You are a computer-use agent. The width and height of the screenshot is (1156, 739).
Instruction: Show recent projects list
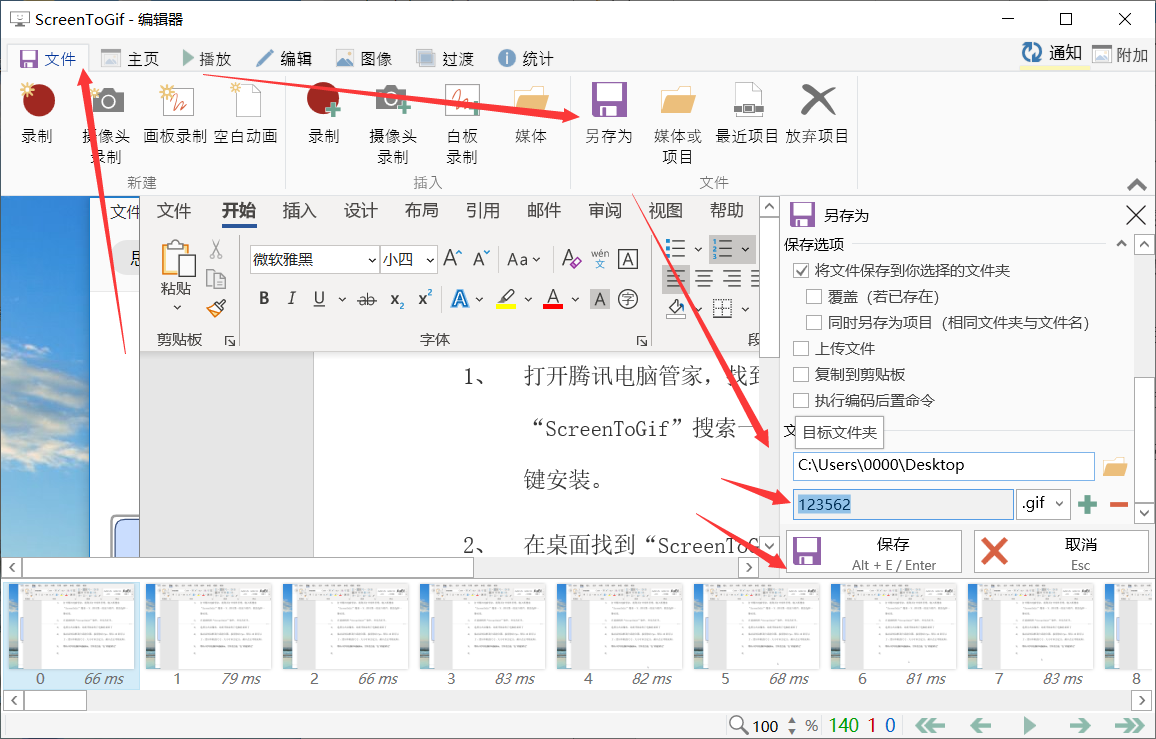click(x=747, y=114)
